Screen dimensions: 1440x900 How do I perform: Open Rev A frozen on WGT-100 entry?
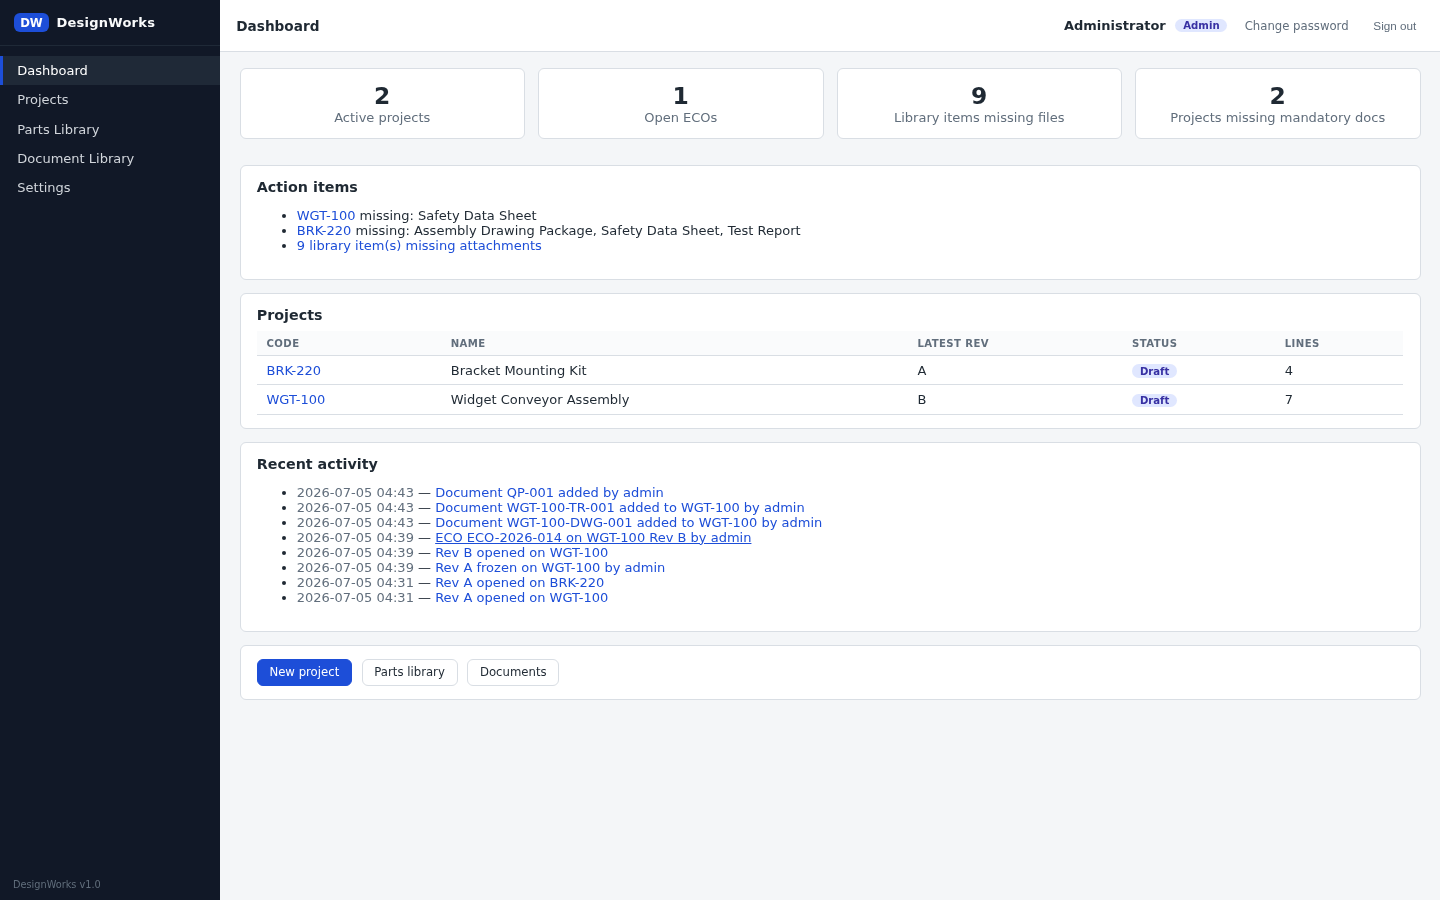(550, 568)
